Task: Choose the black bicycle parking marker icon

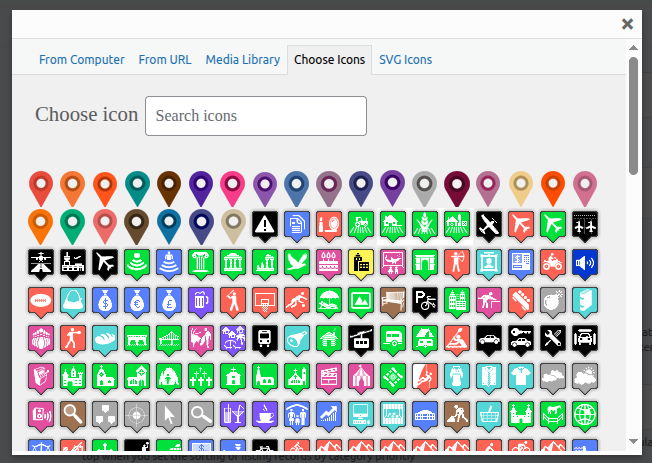Action: [425, 303]
